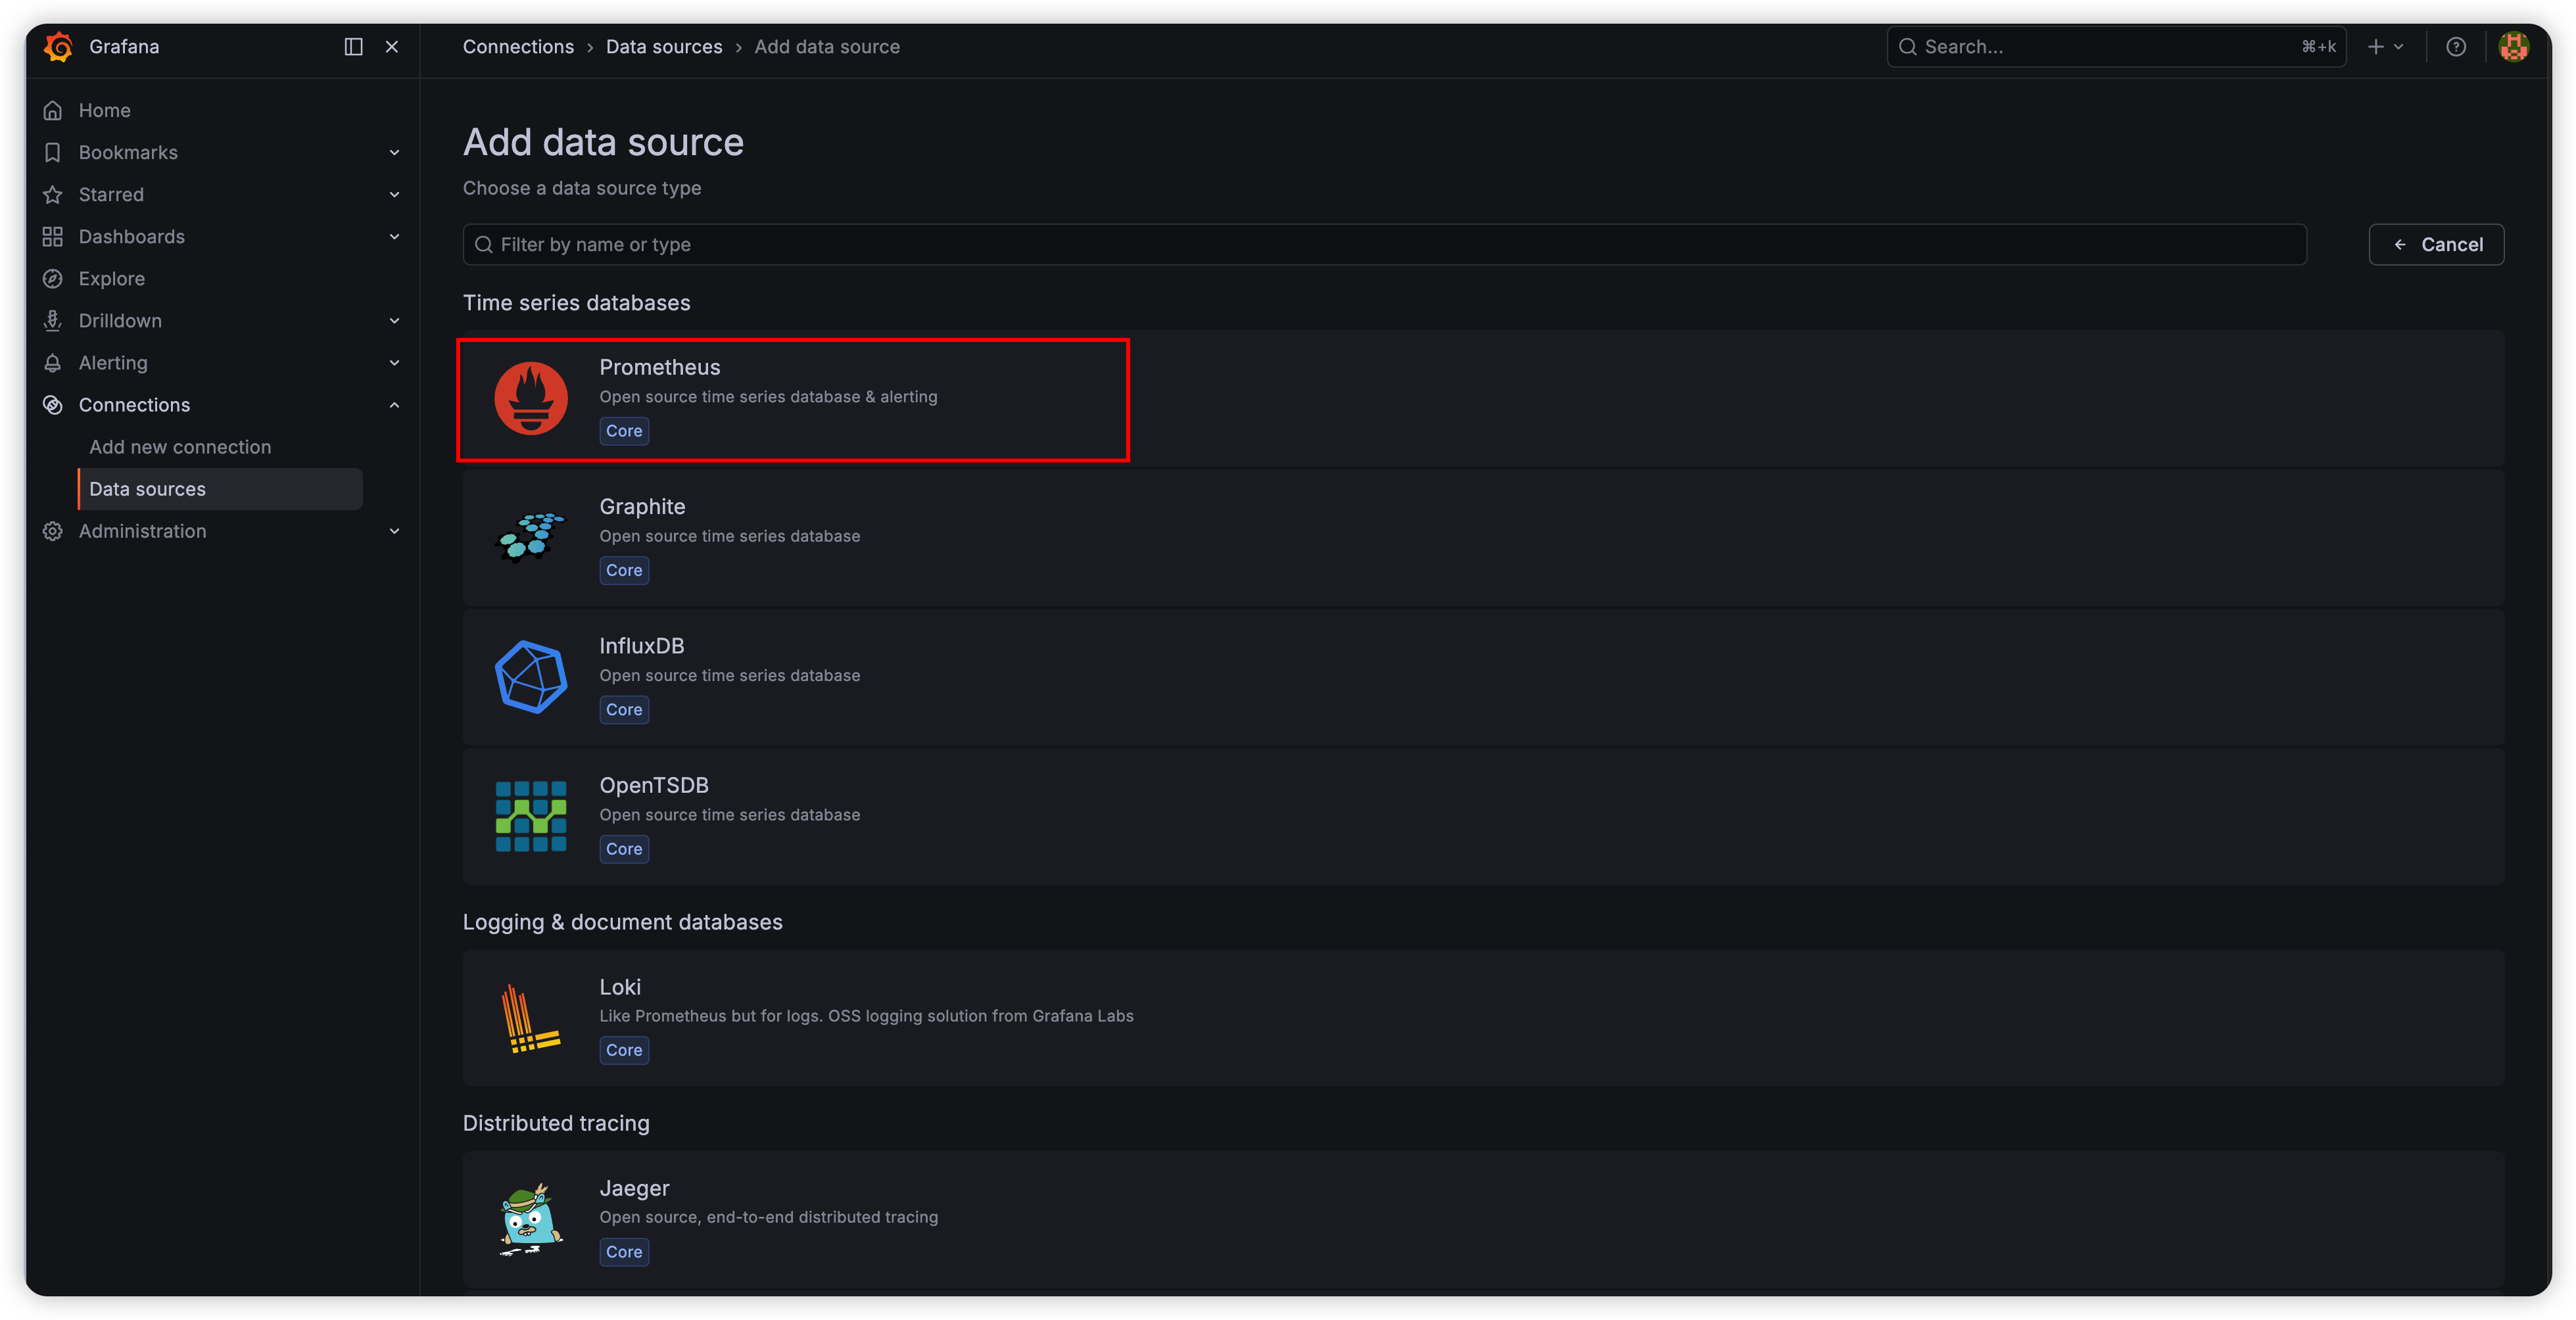Click the 'Choose a data source type' subtitle
2576x1320 pixels.
point(582,188)
